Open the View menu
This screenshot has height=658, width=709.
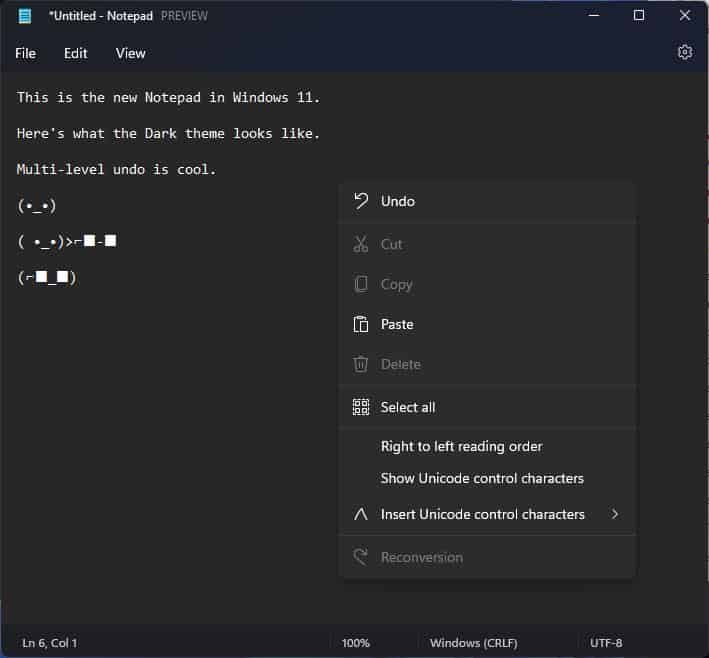click(x=130, y=53)
